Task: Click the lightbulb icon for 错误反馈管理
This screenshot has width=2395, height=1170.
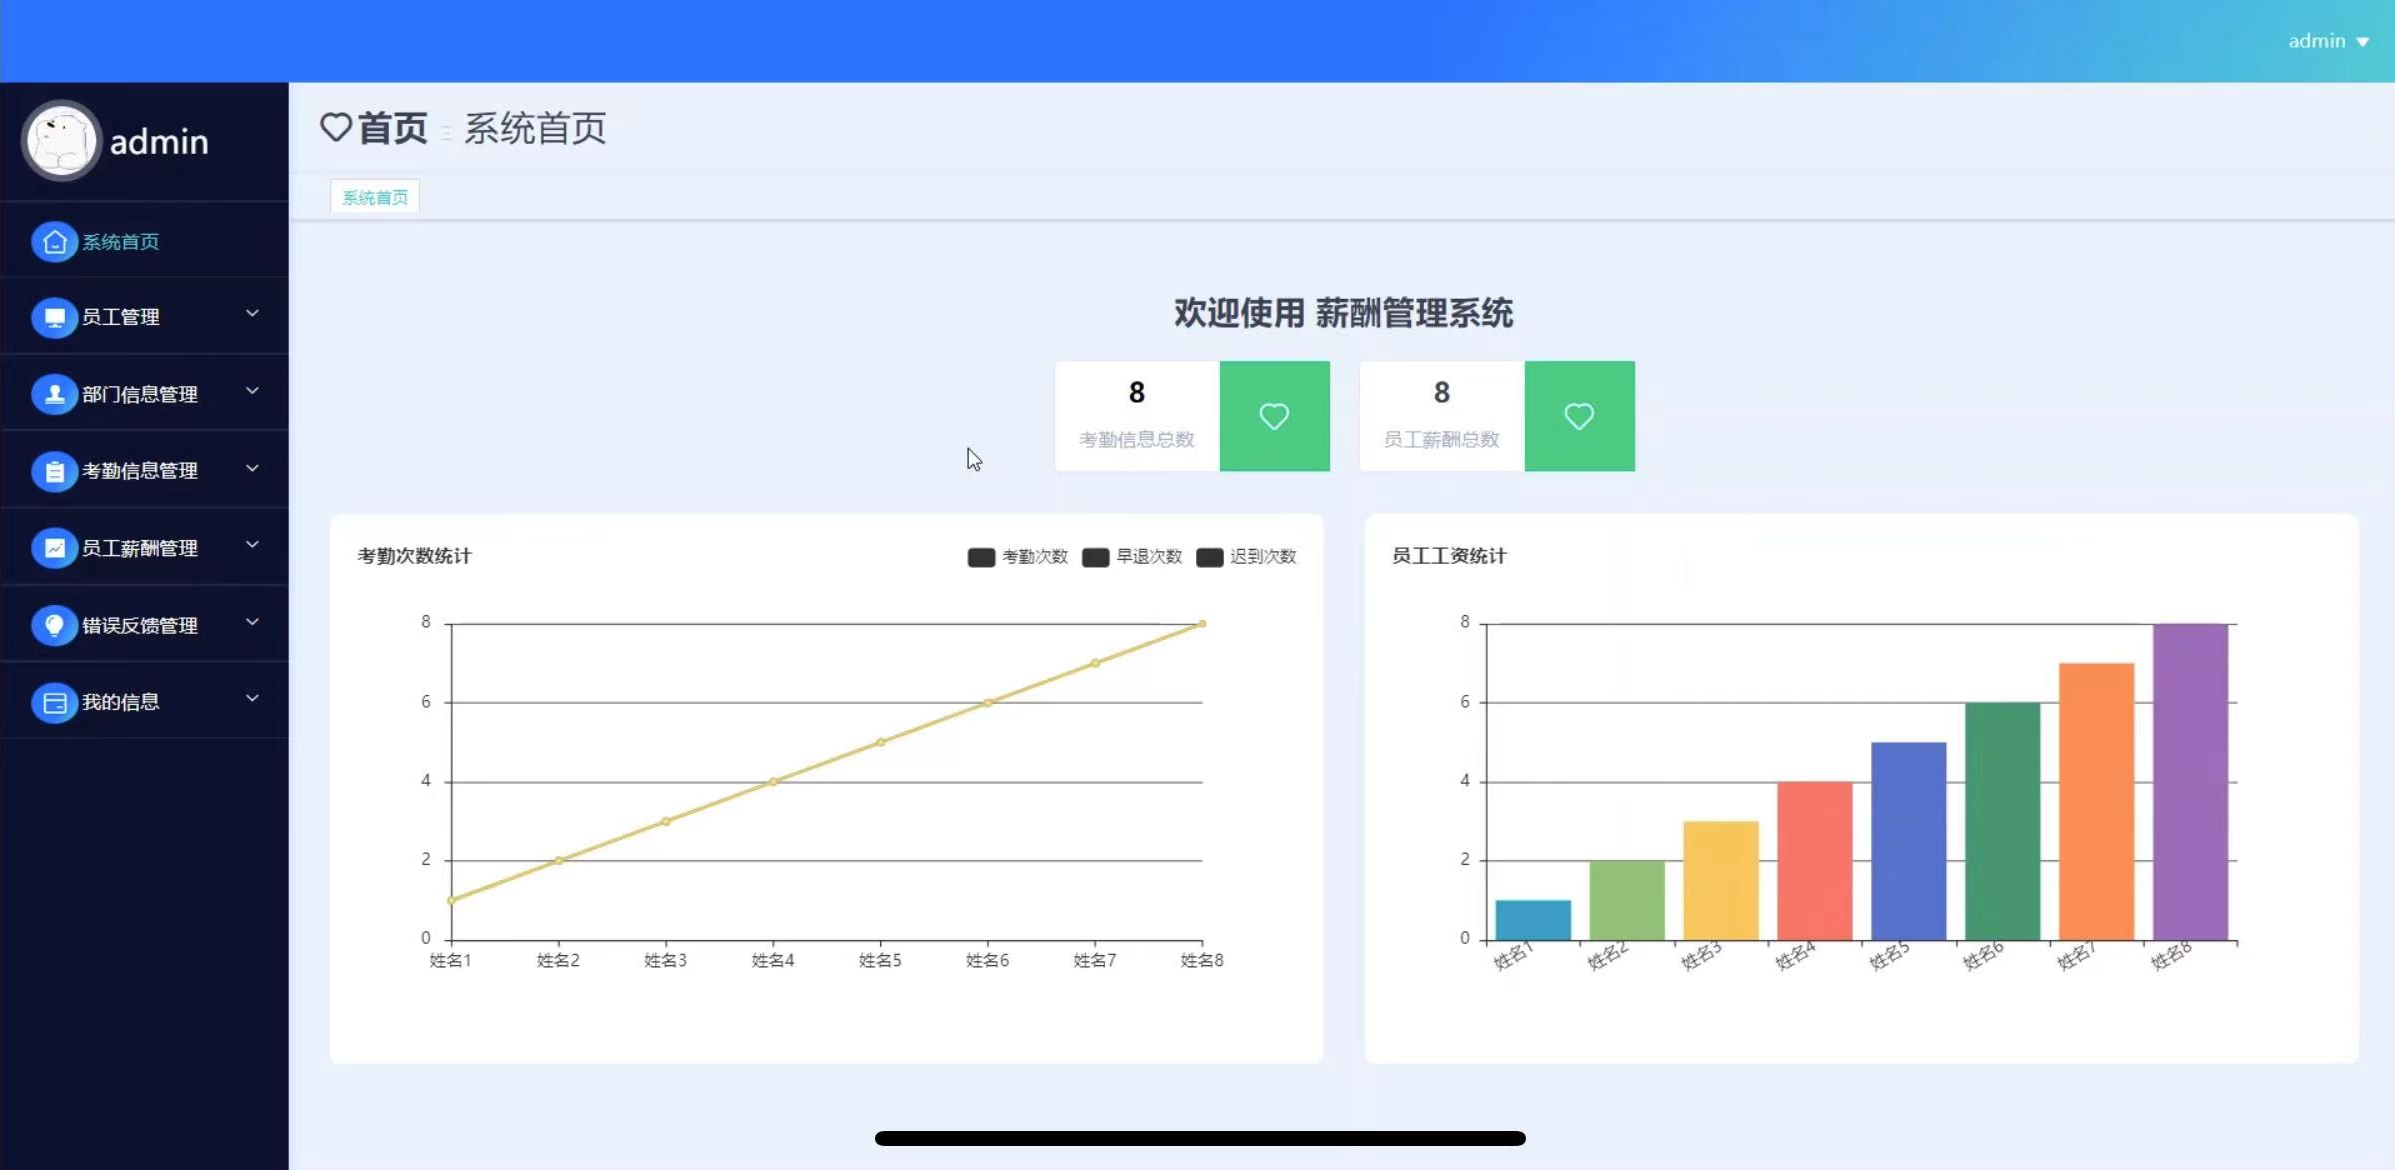Action: (54, 625)
